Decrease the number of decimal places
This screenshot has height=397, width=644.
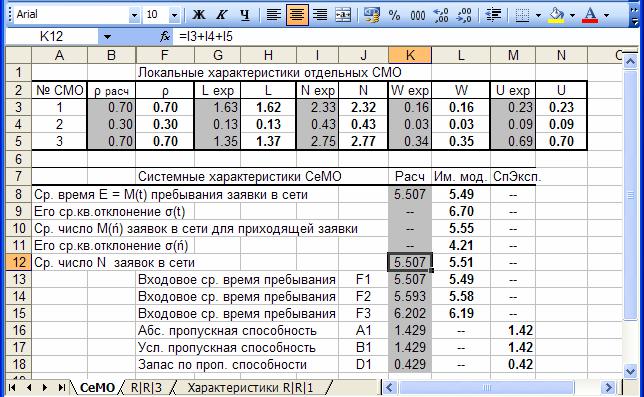pyautogui.click(x=464, y=15)
